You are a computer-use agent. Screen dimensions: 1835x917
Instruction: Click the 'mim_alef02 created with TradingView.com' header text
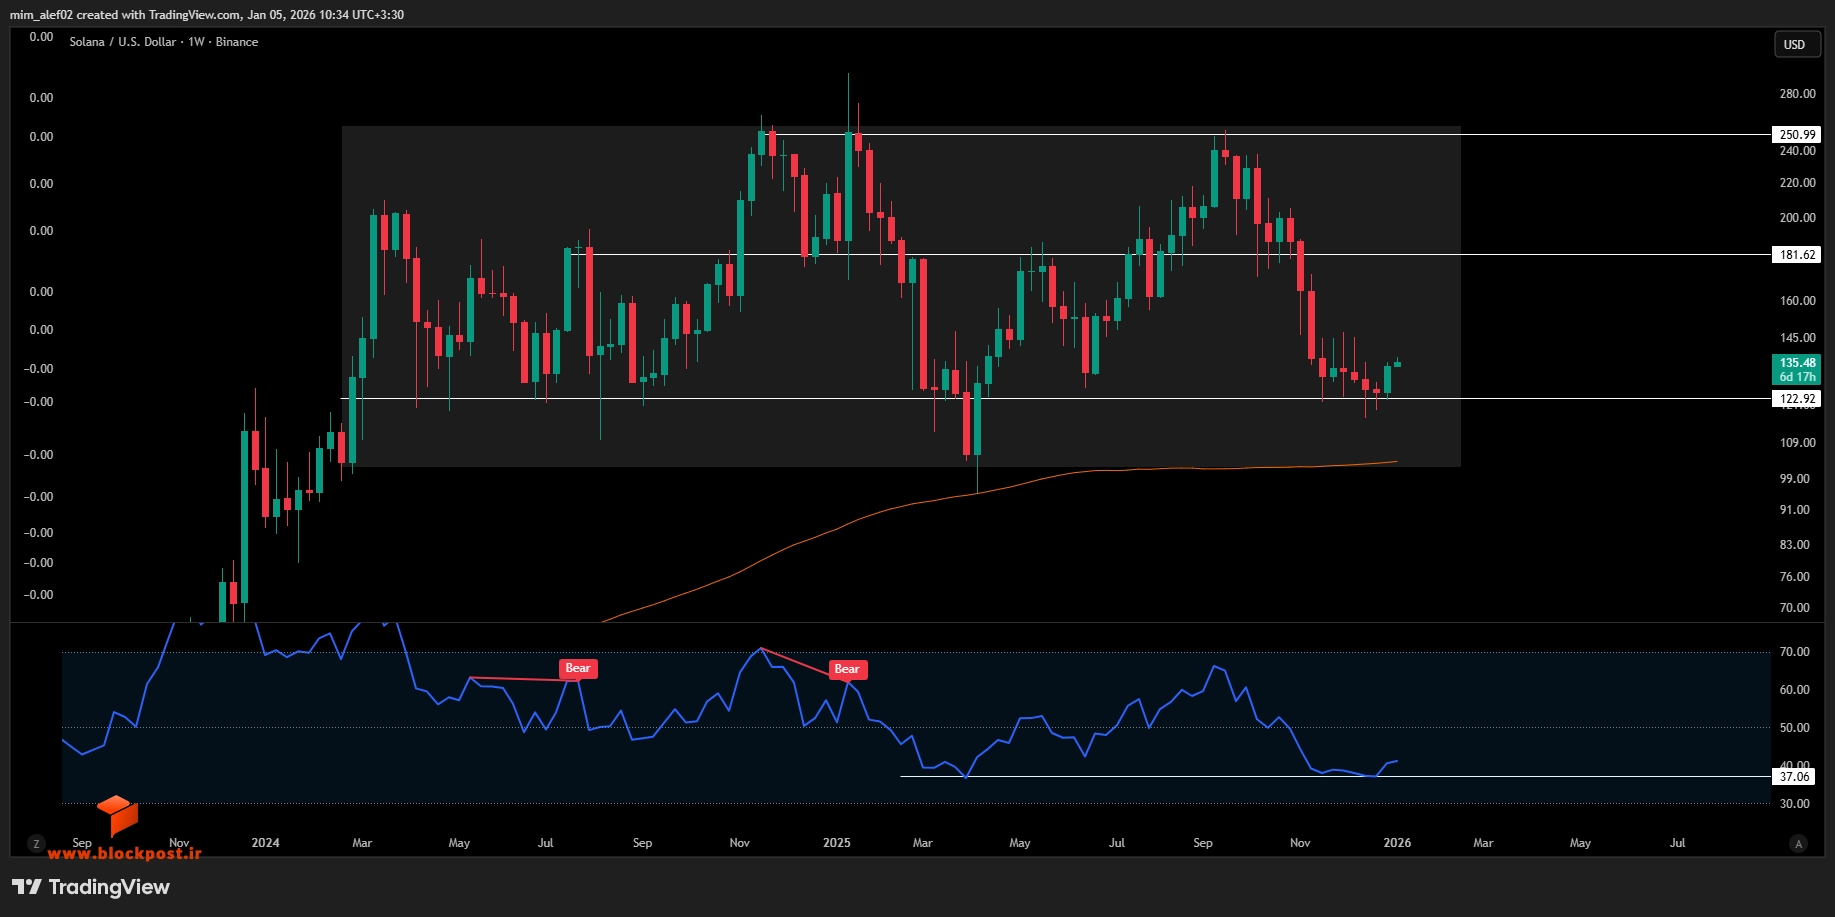(125, 15)
